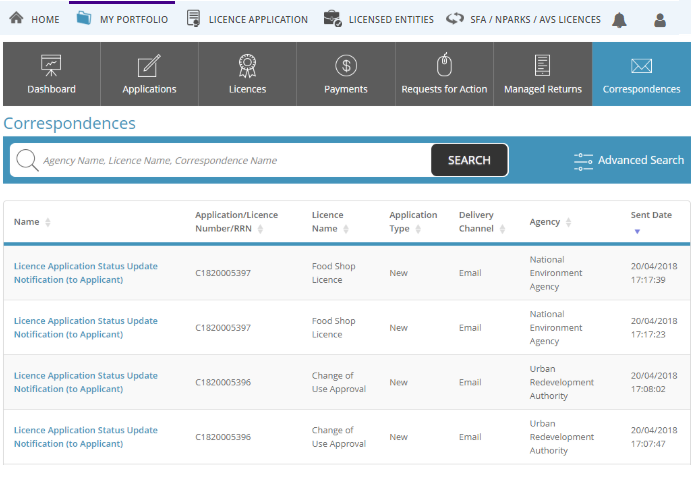The height and width of the screenshot is (501, 691).
Task: Click the correspondence search input field
Action: tap(232, 160)
